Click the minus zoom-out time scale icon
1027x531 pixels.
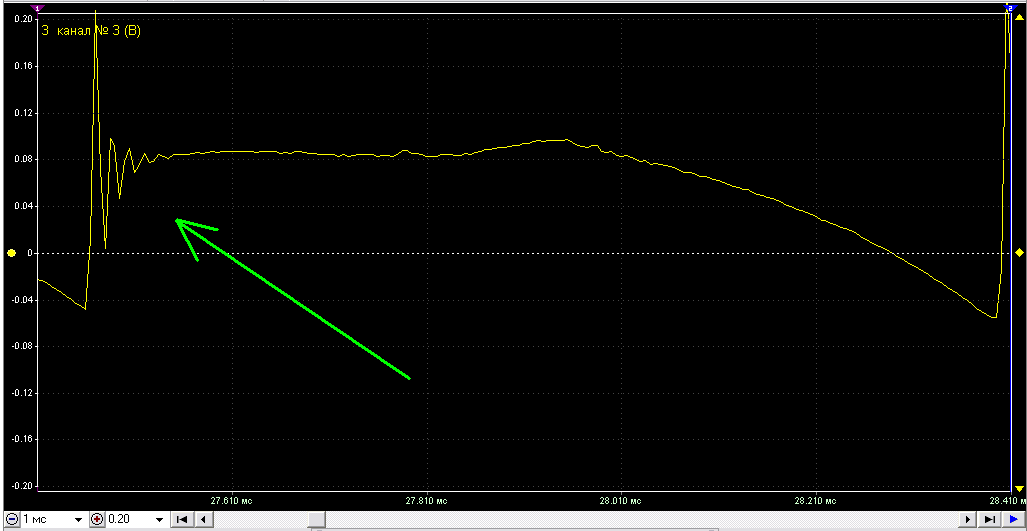[11, 519]
